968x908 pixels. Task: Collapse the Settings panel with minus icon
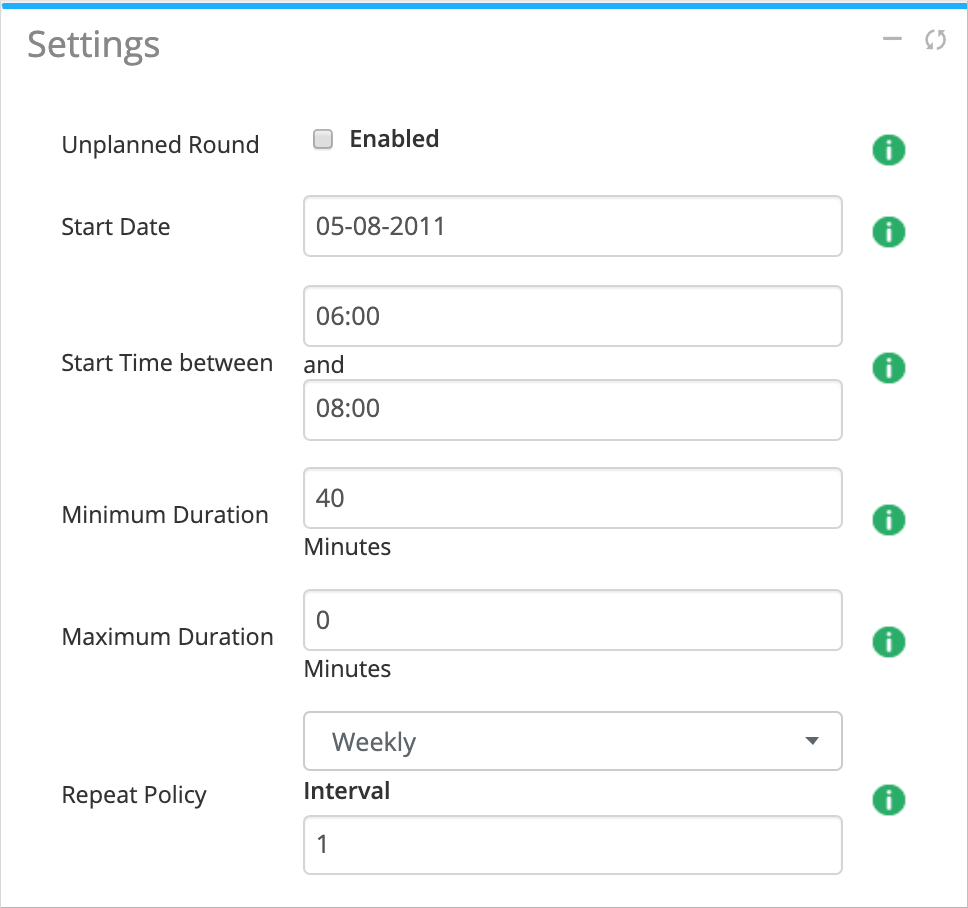point(892,40)
